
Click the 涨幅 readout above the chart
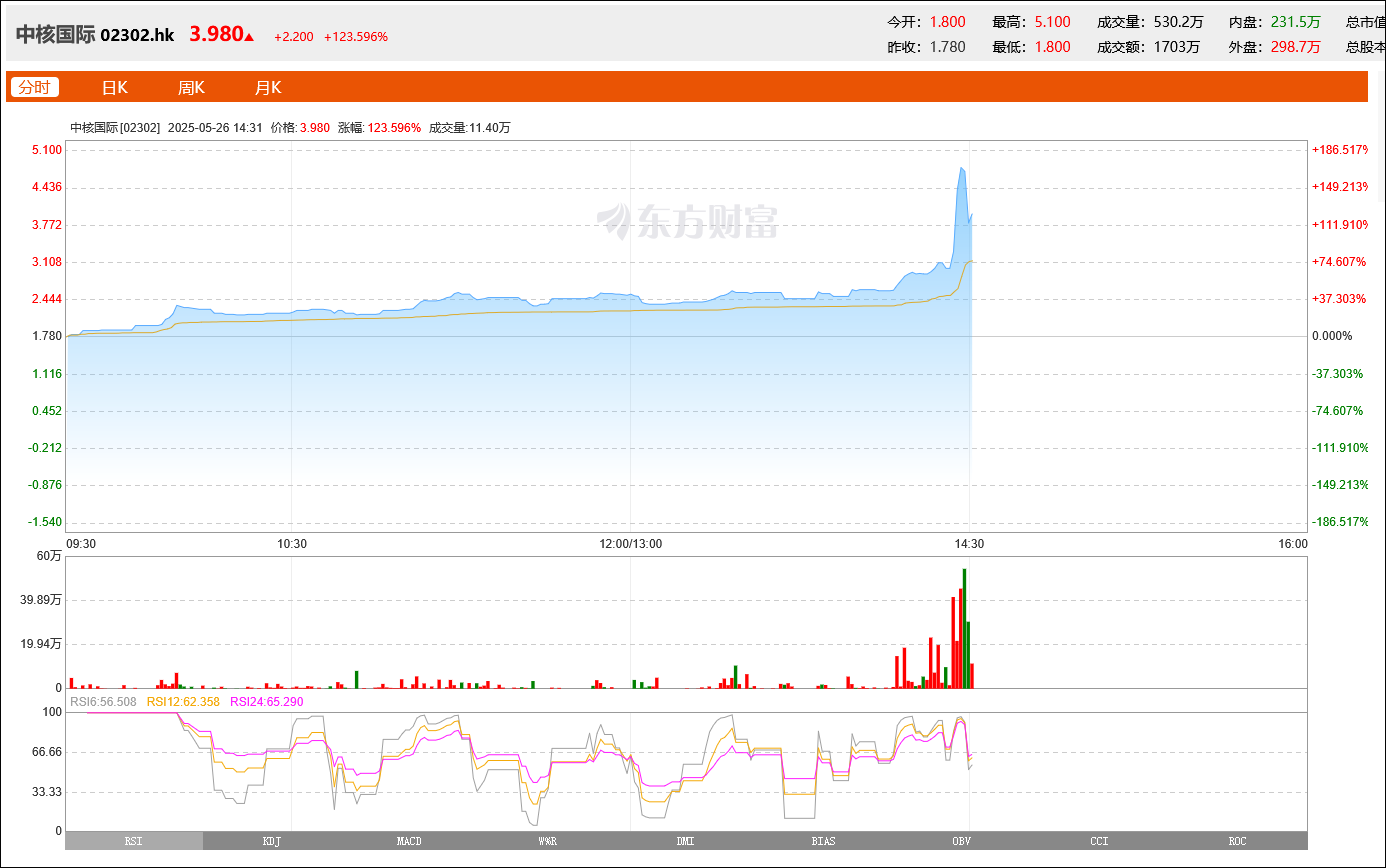click(379, 127)
